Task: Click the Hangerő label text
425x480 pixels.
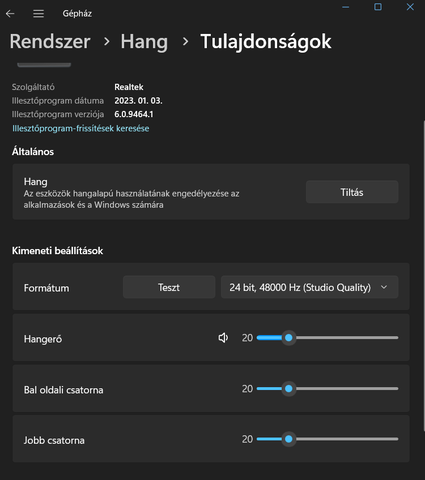Action: (43, 339)
